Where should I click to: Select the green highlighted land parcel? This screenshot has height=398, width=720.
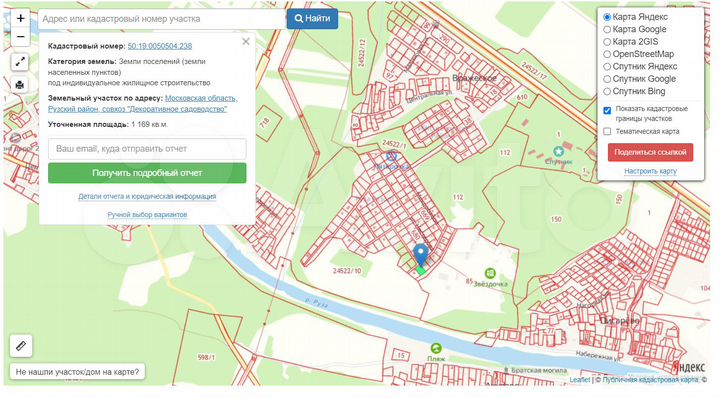pos(421,271)
